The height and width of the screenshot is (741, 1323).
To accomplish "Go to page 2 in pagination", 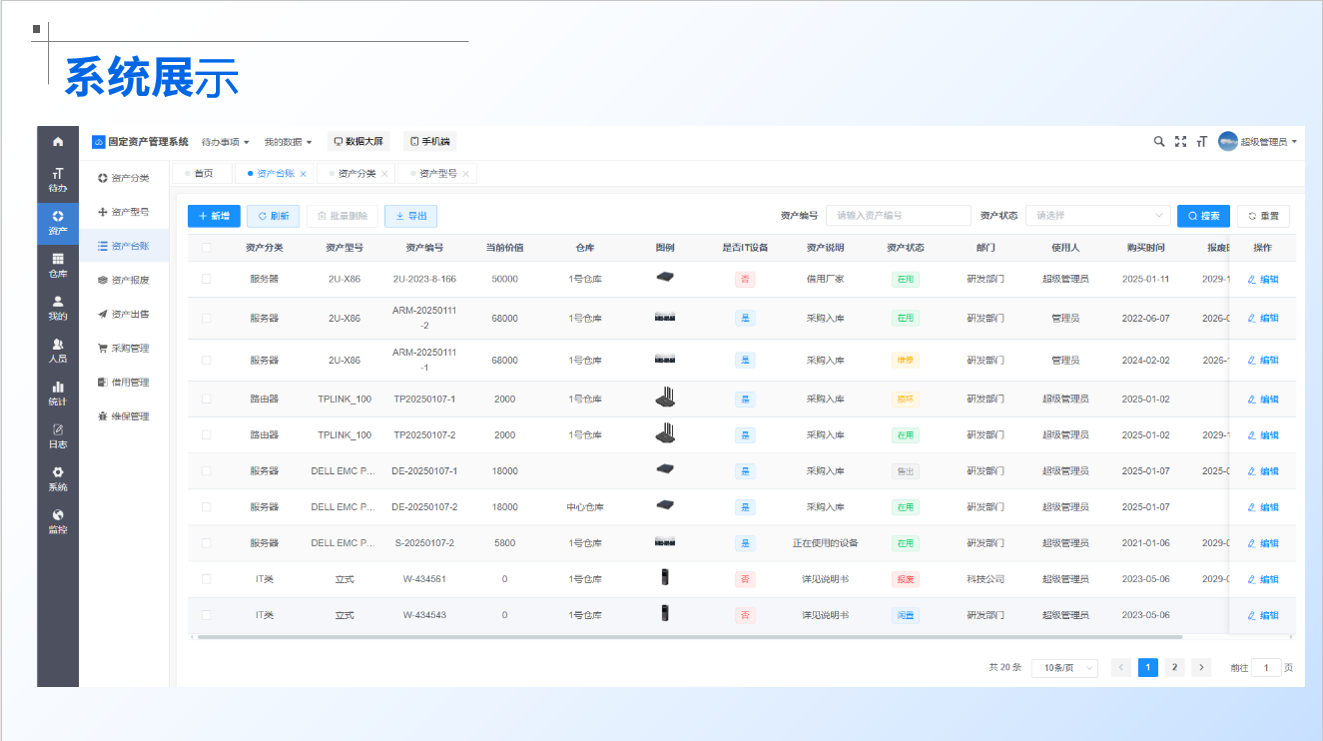I will [1175, 668].
